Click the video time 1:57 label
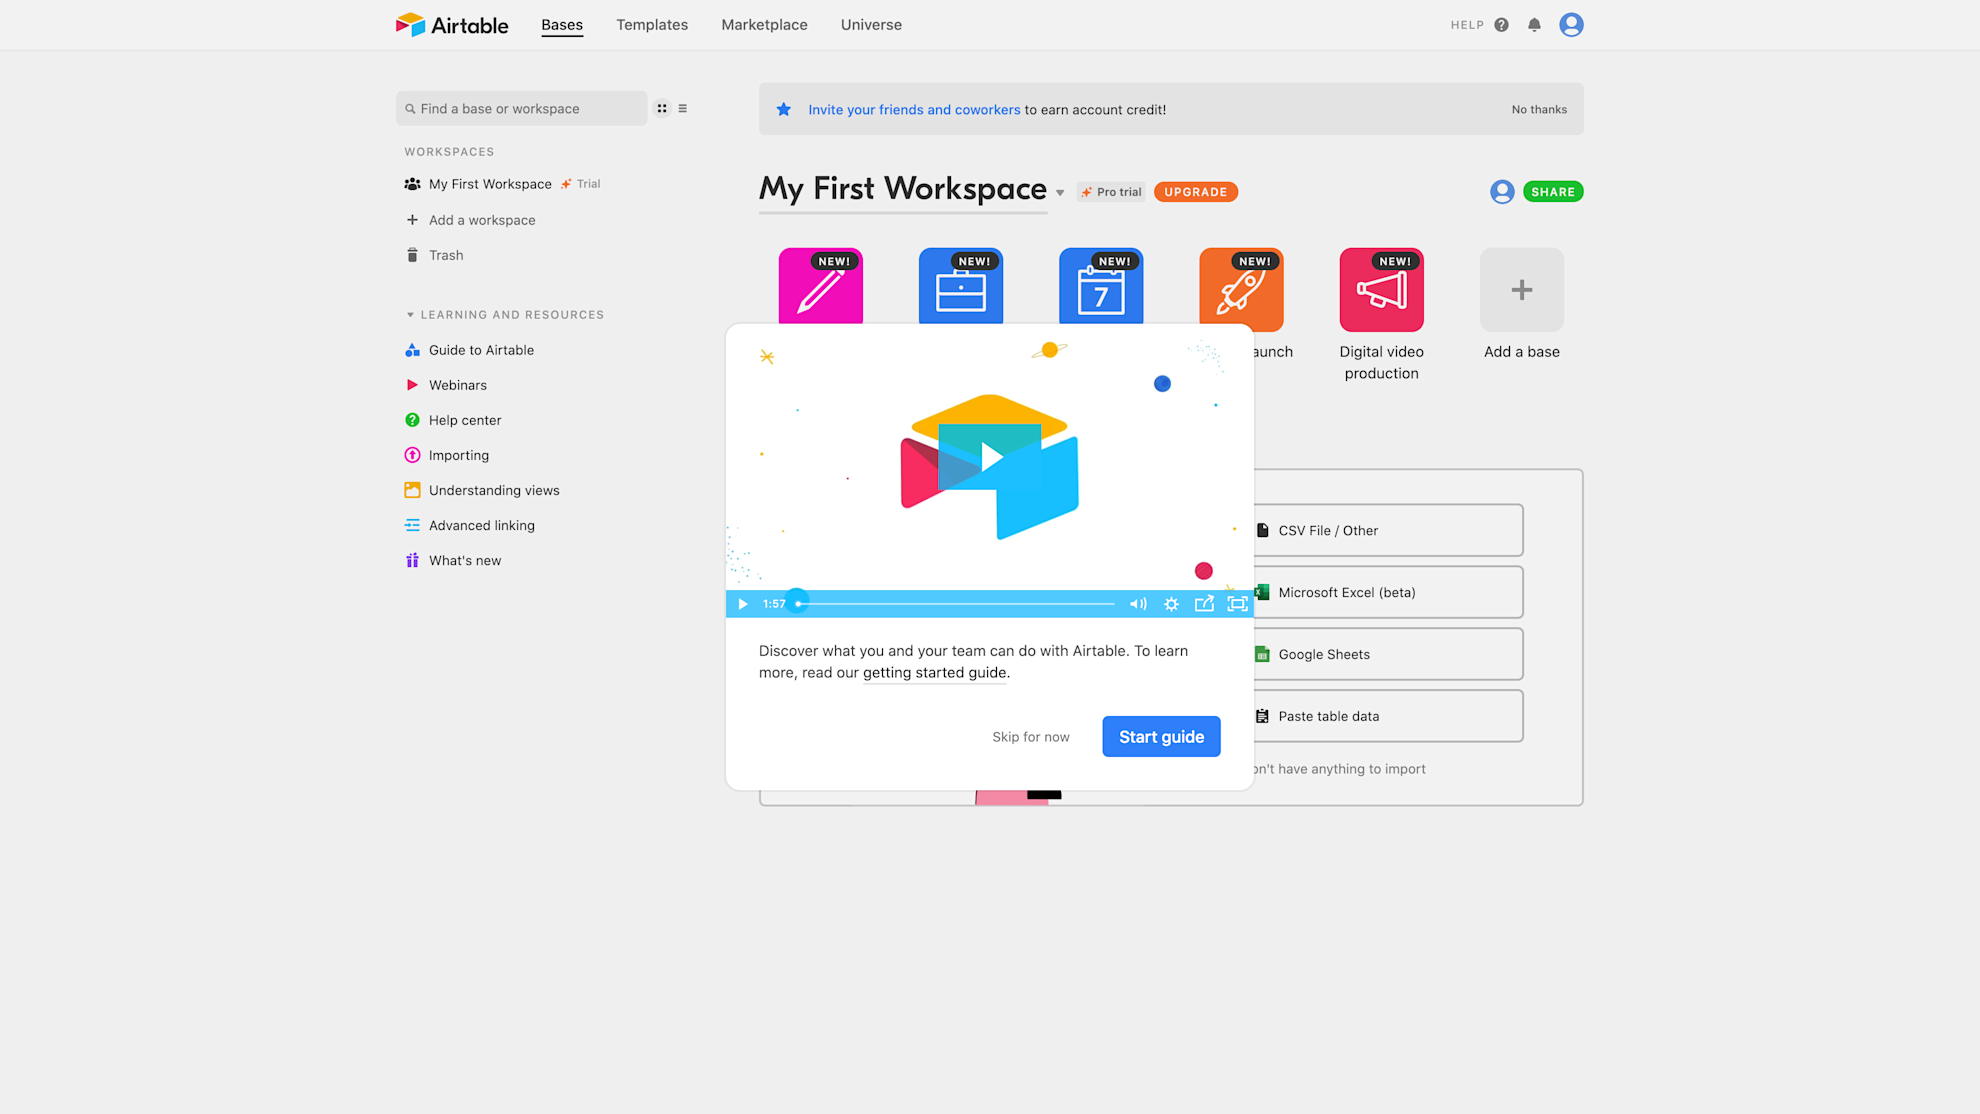The width and height of the screenshot is (1980, 1114). click(774, 604)
